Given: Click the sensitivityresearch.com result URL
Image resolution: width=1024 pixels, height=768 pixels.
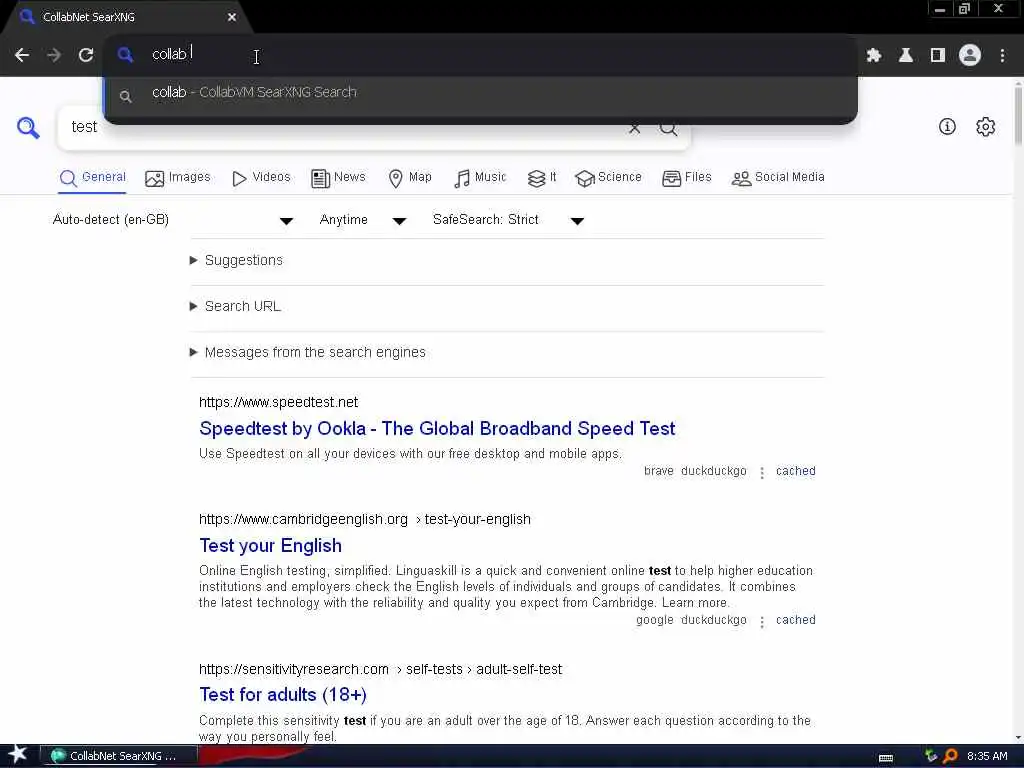Looking at the screenshot, I should coord(380,669).
